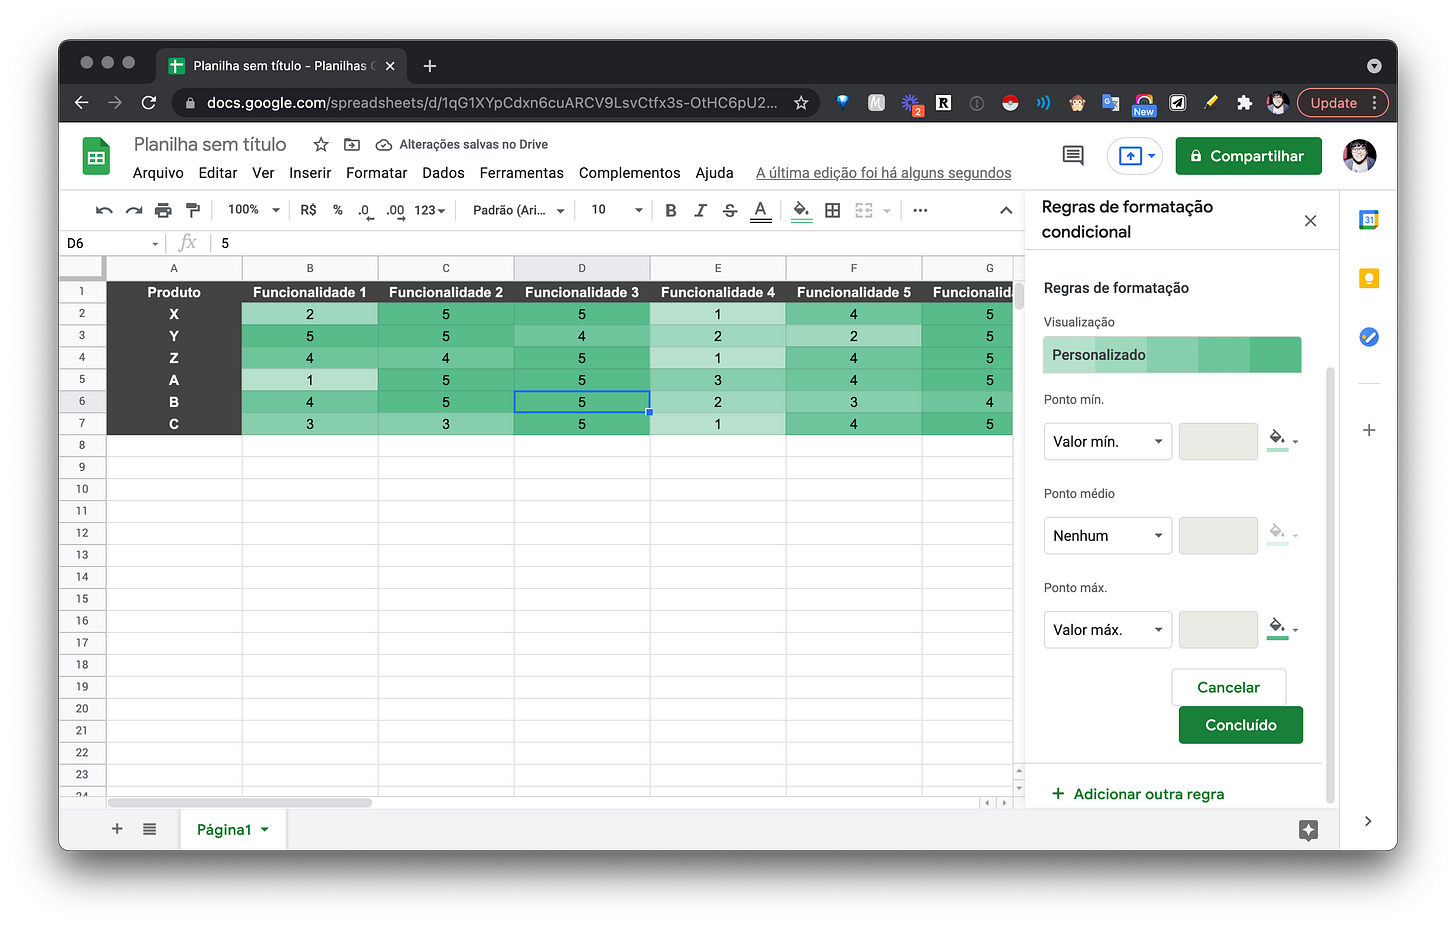Open the fill color paint bucket icon

800,210
